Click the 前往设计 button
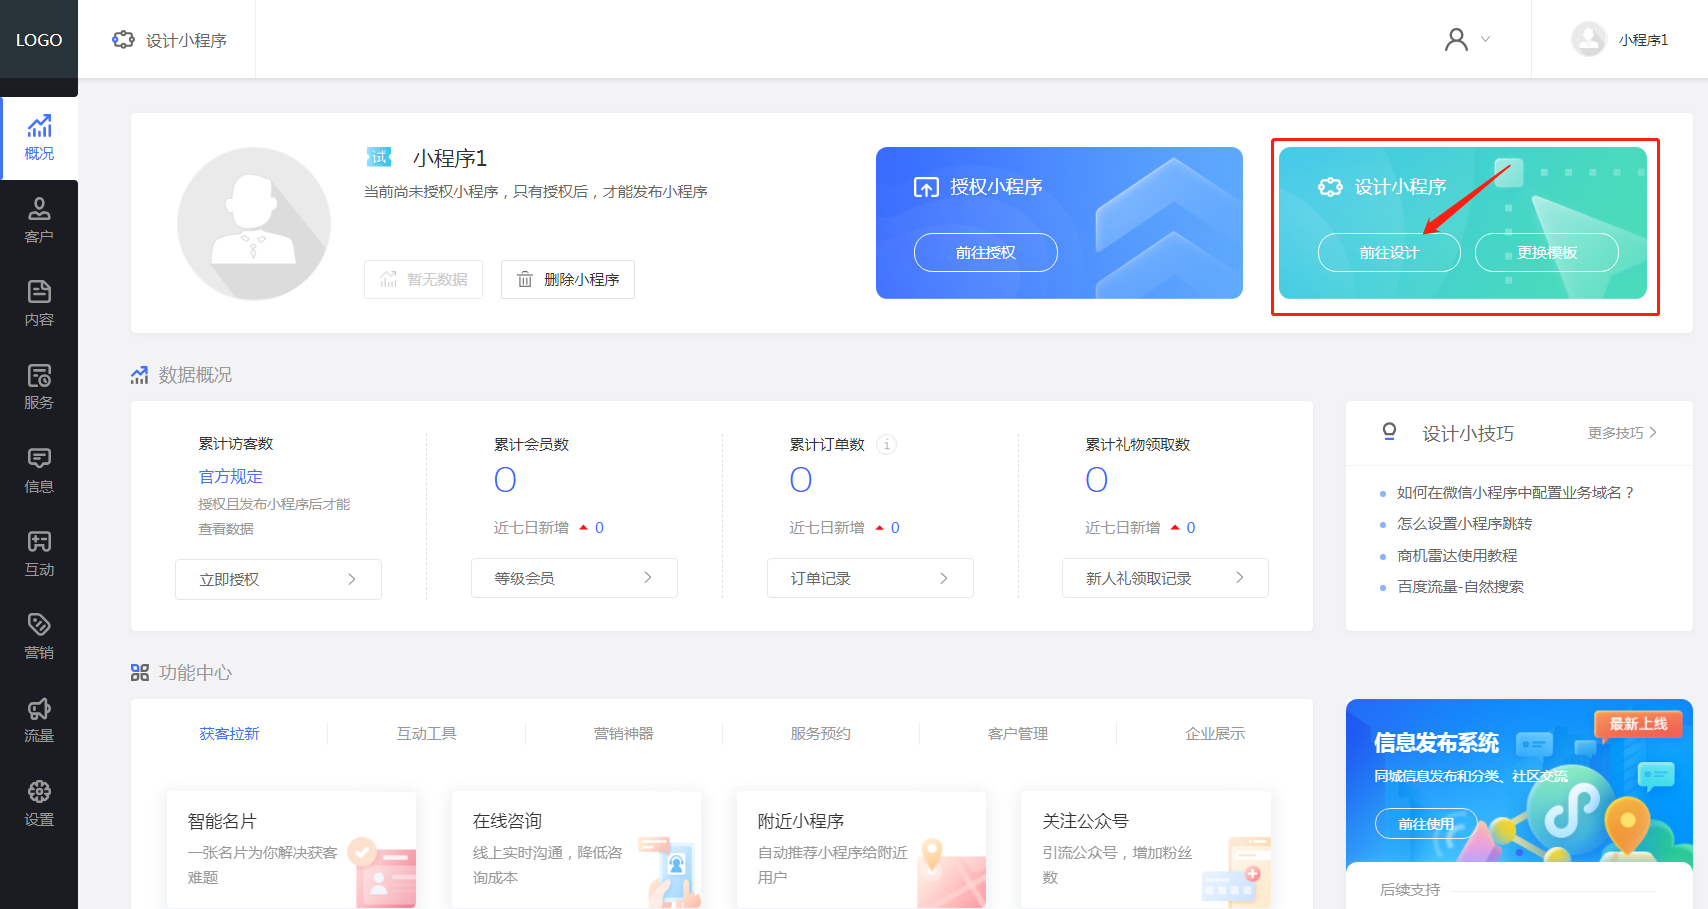The width and height of the screenshot is (1708, 909). pyautogui.click(x=1388, y=253)
